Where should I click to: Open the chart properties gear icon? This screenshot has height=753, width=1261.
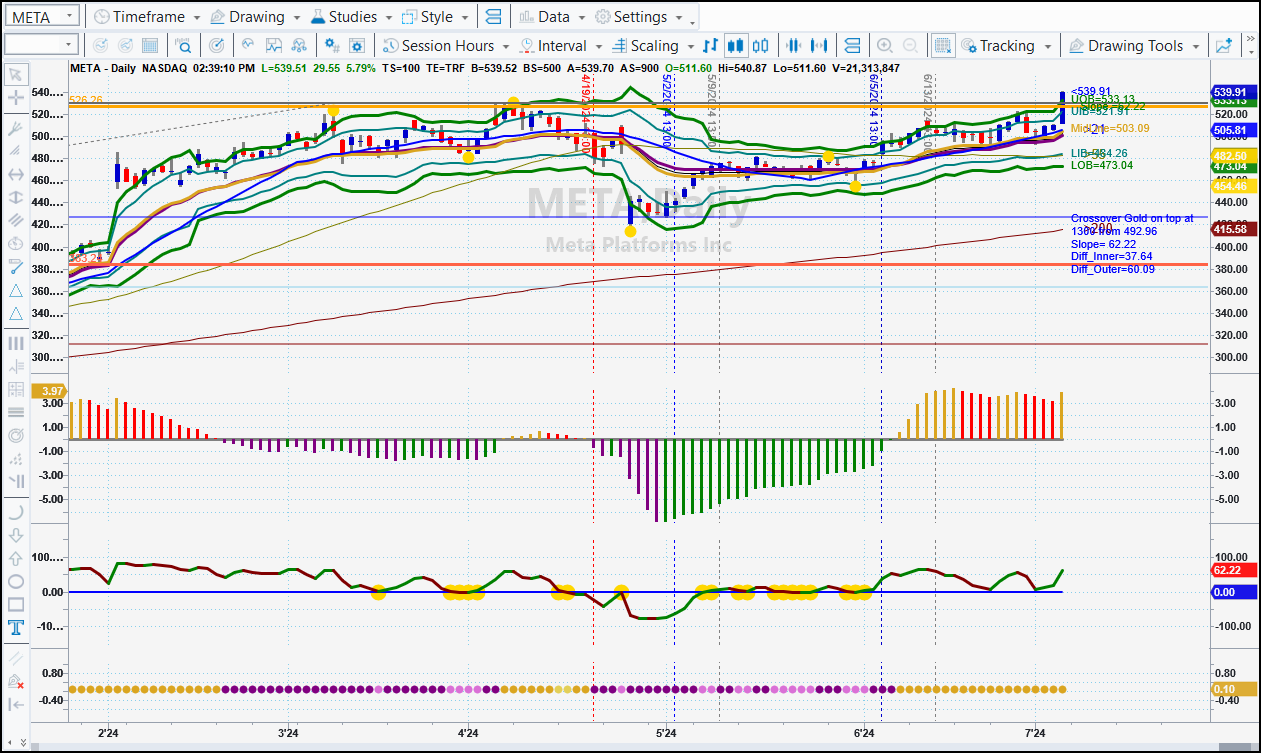tap(357, 45)
